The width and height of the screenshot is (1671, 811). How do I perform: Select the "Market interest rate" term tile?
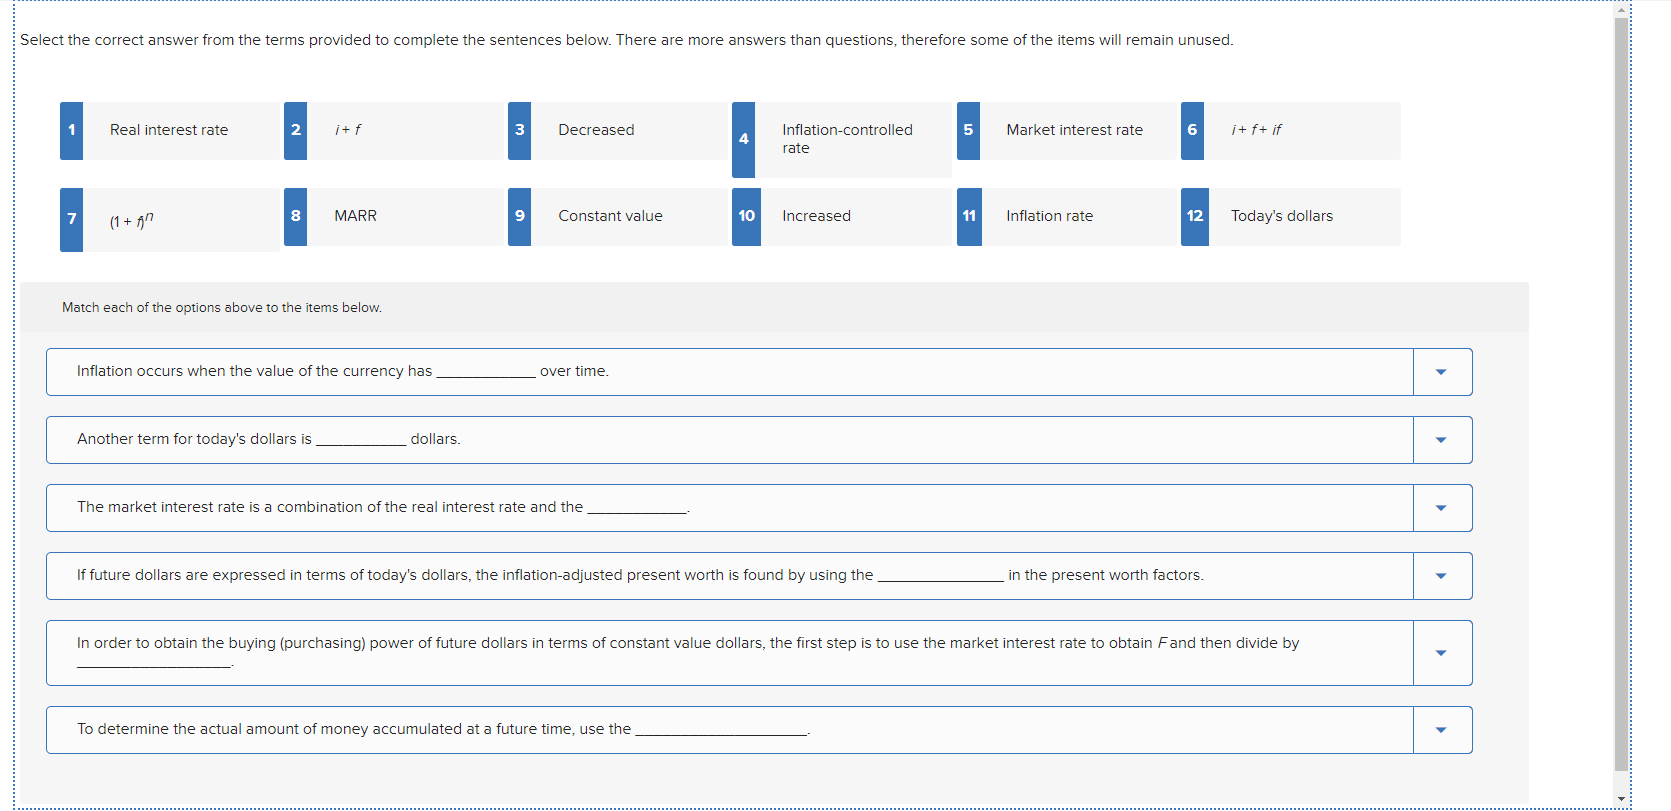click(1075, 130)
